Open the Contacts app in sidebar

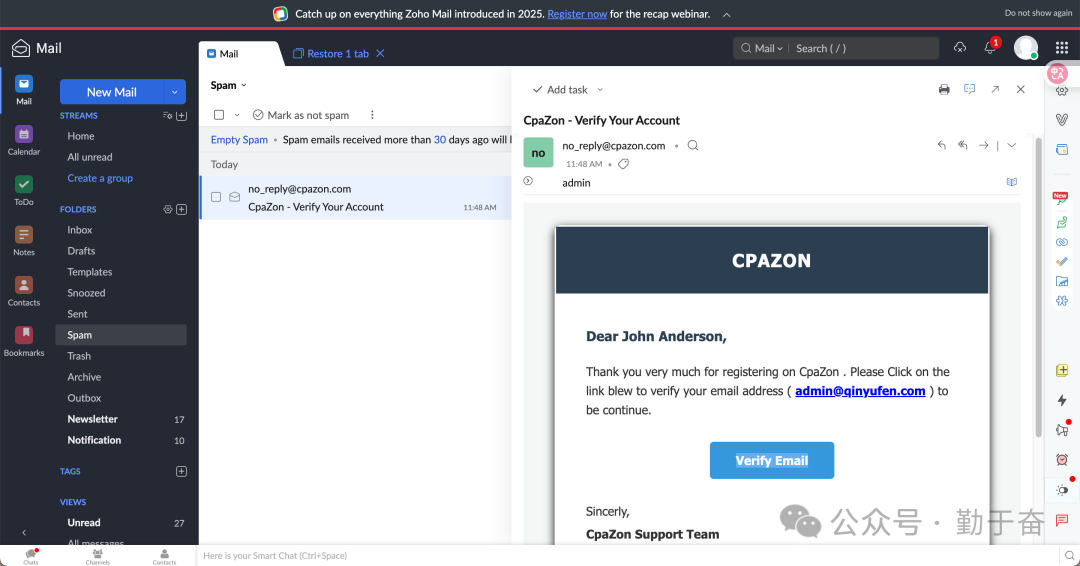click(x=23, y=291)
